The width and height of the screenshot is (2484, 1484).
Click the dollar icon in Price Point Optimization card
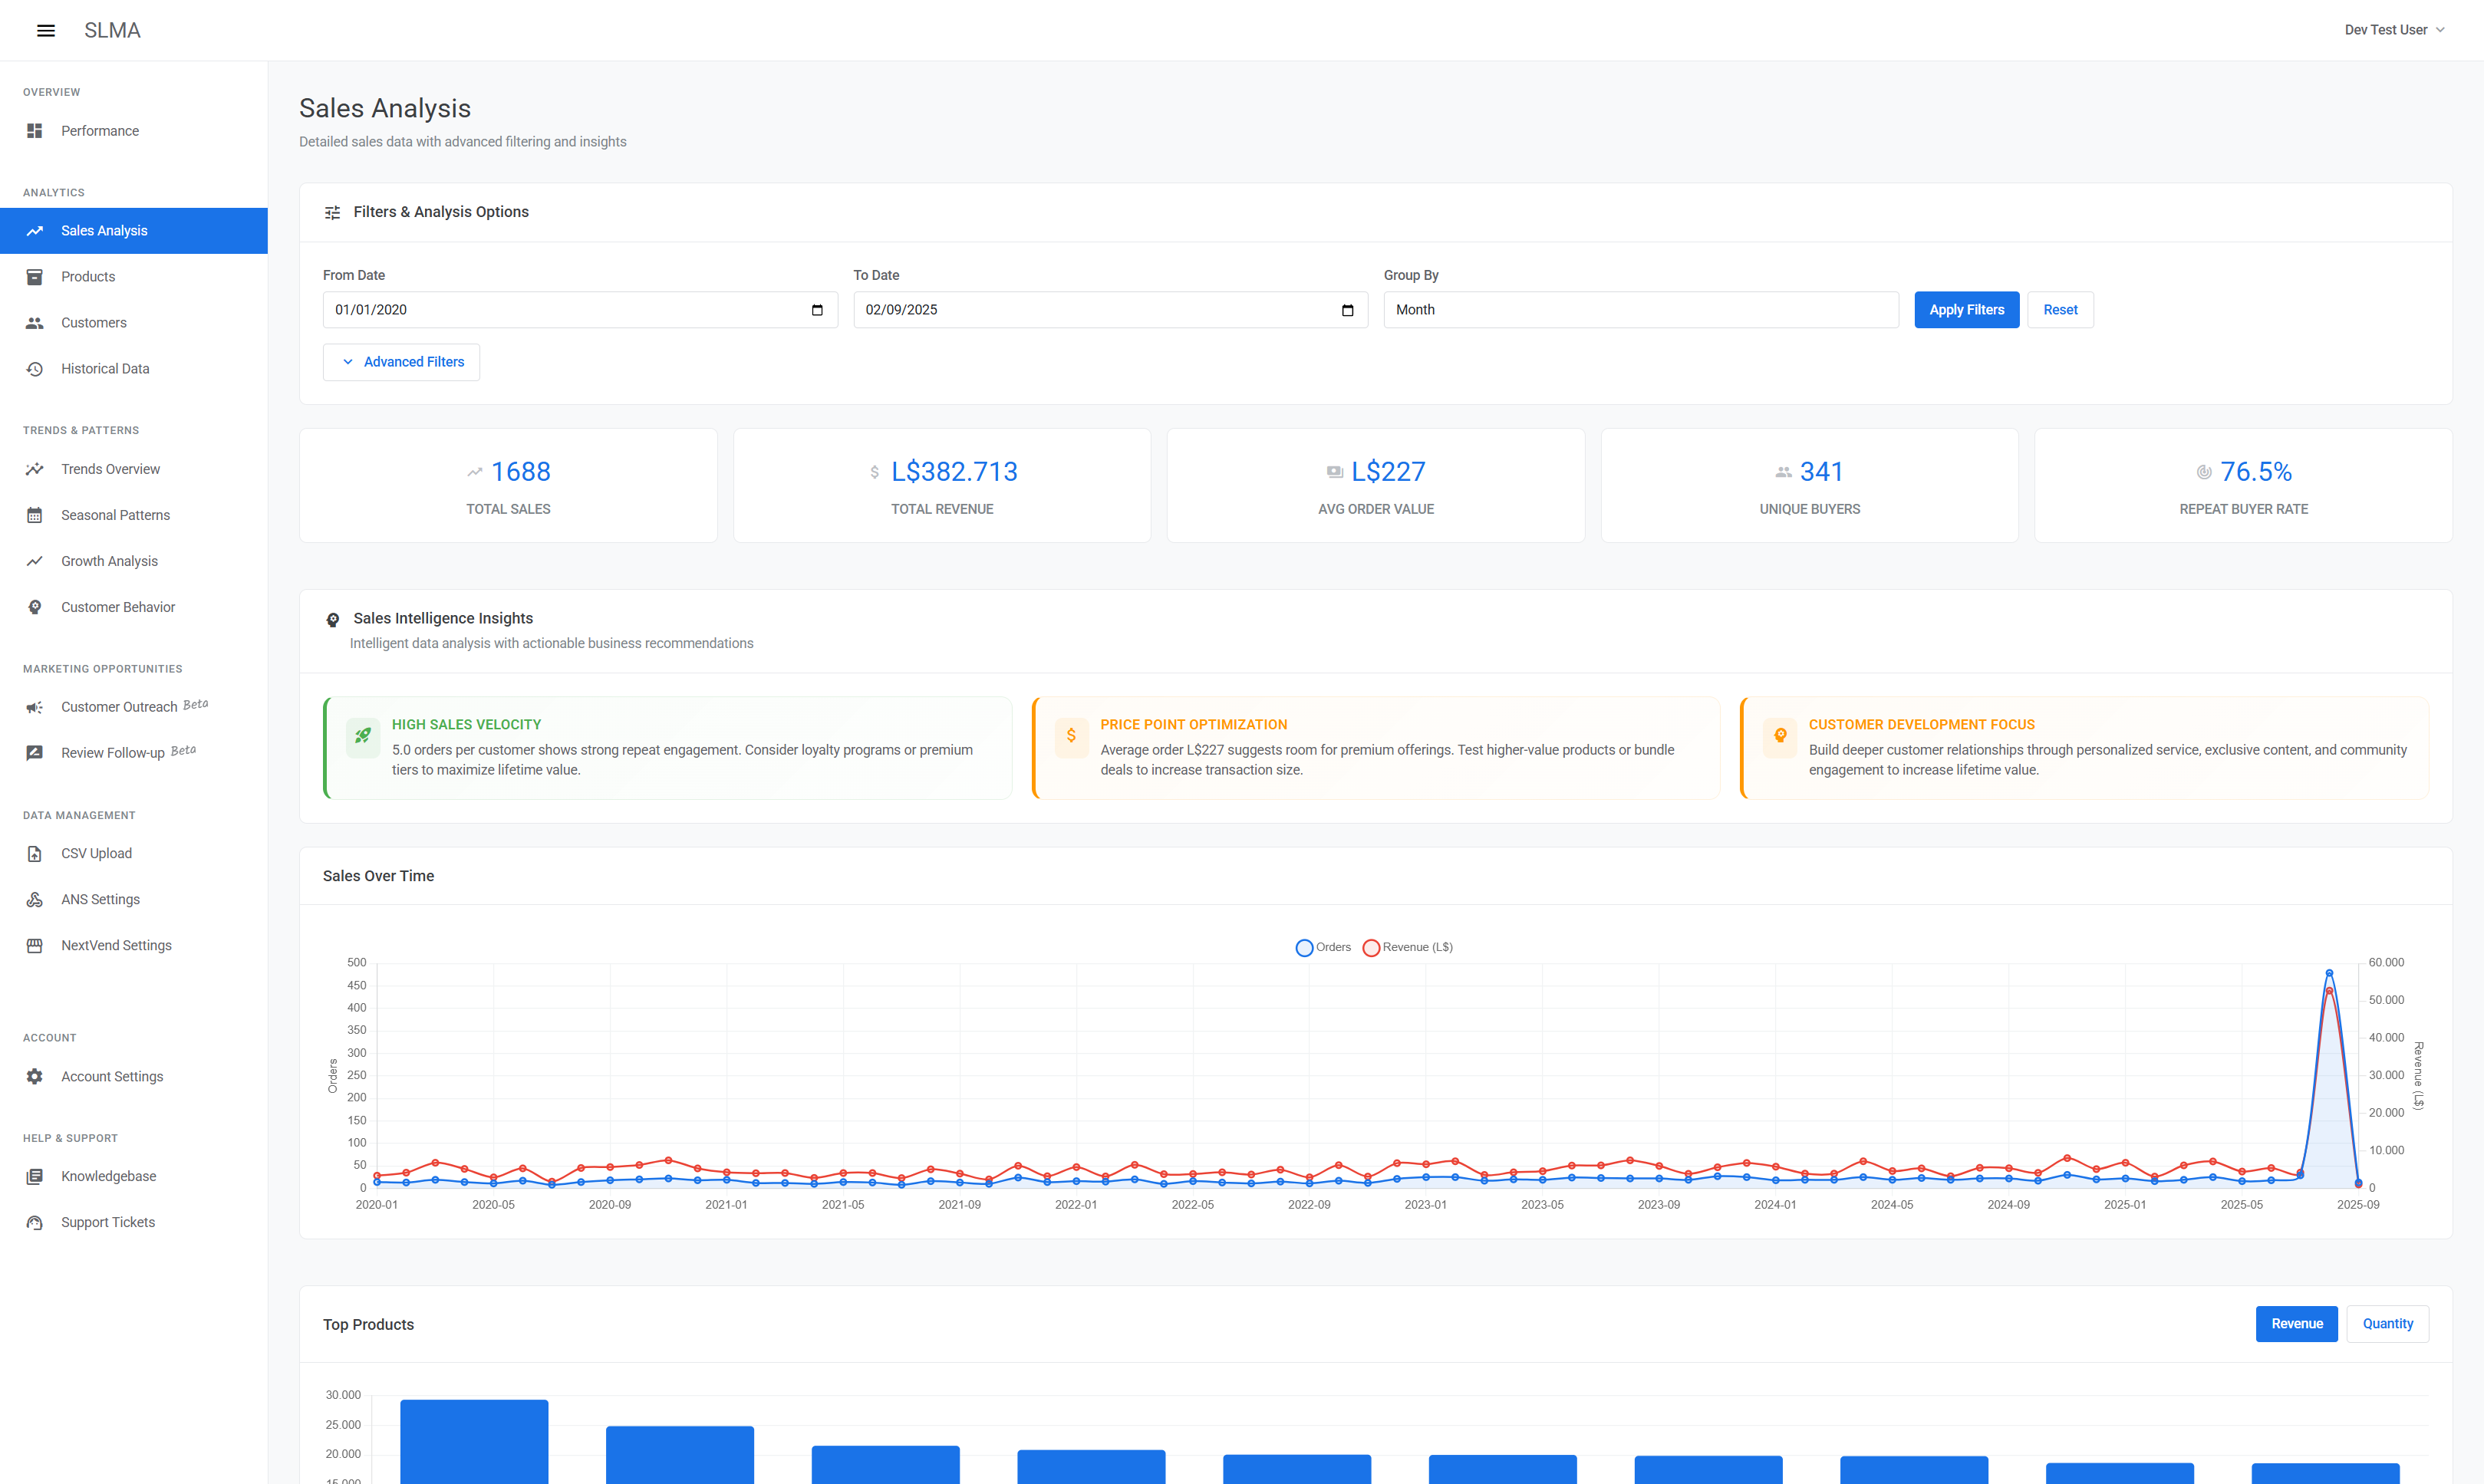pos(1071,736)
